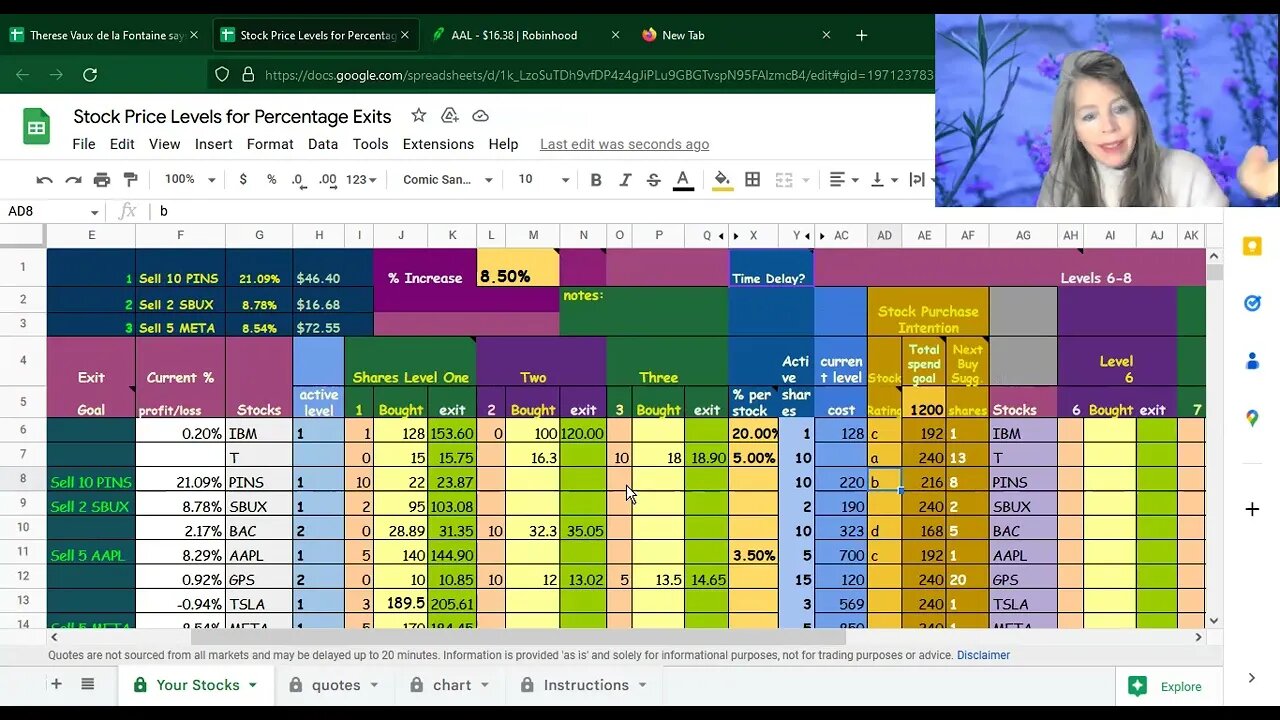Open the Insert menu

click(213, 144)
